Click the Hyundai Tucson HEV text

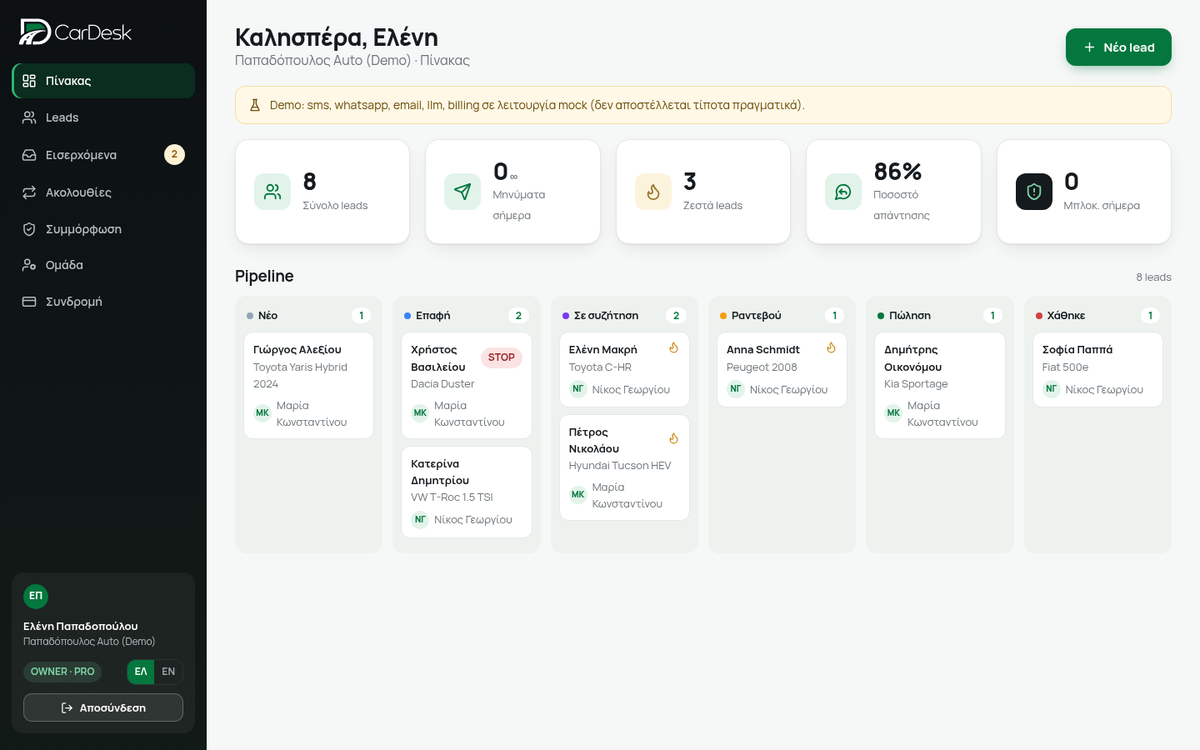tap(620, 465)
